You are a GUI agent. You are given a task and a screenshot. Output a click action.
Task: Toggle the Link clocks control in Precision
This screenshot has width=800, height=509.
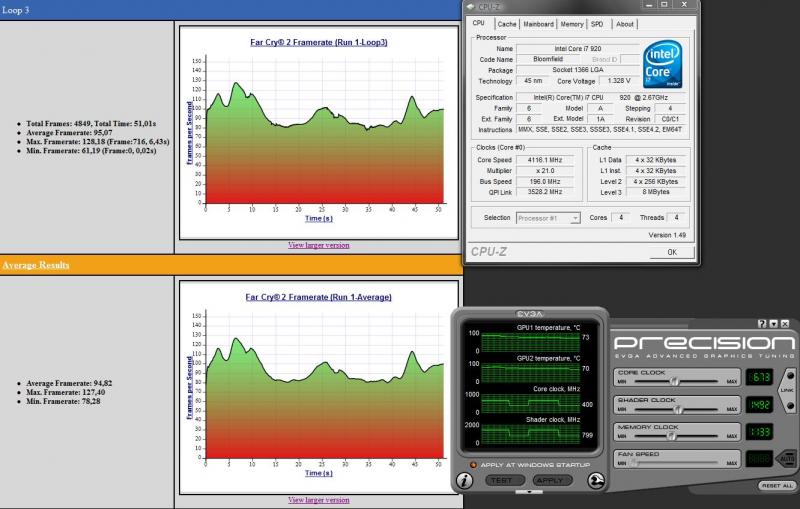(x=788, y=391)
